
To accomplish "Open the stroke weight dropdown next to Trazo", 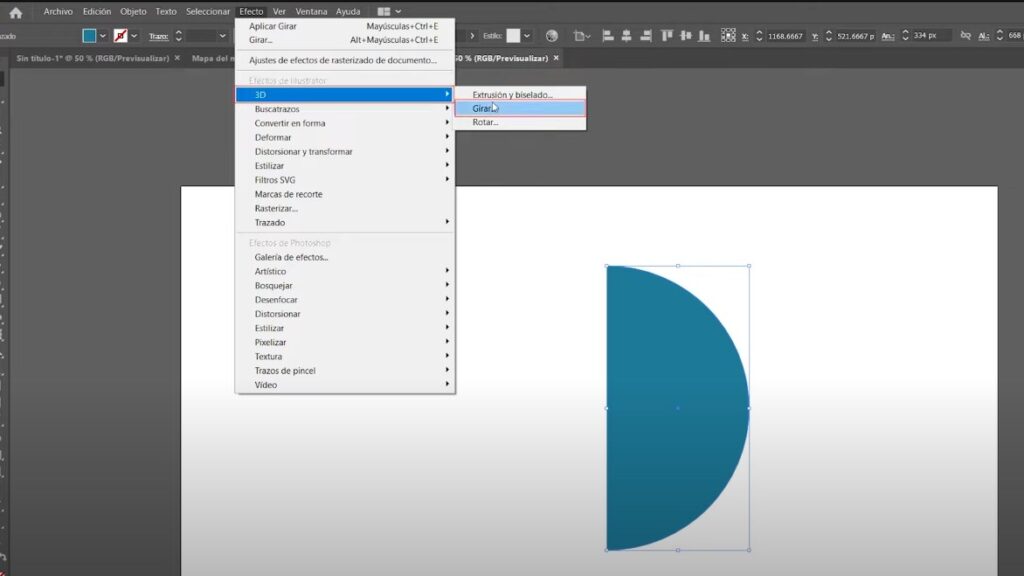I will (223, 35).
